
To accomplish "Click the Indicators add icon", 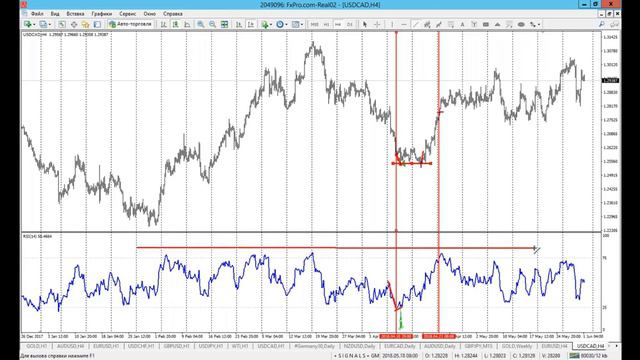I will [265, 24].
